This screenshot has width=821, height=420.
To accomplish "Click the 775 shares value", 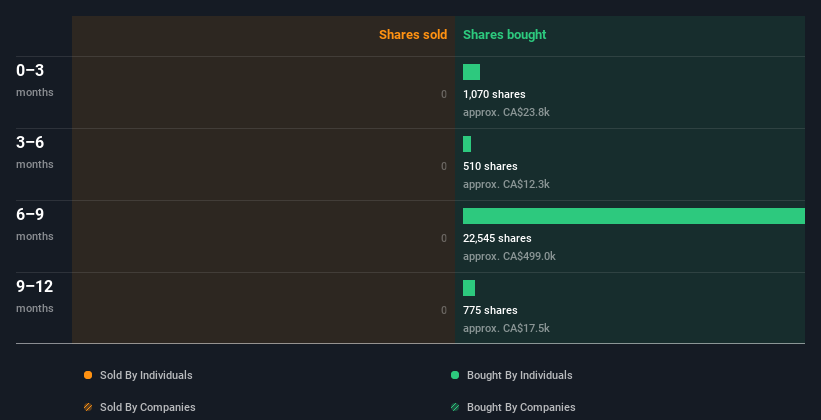I will 490,310.
